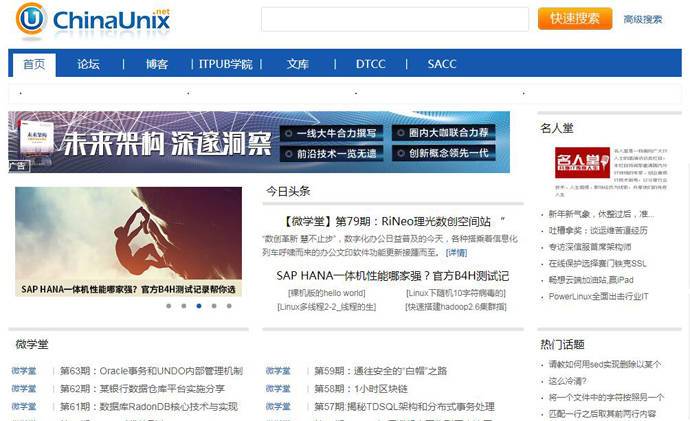The width and height of the screenshot is (690, 421).
Task: Open the slideshow caption SAP HANA一体机性能哪家强
Action: click(x=128, y=289)
